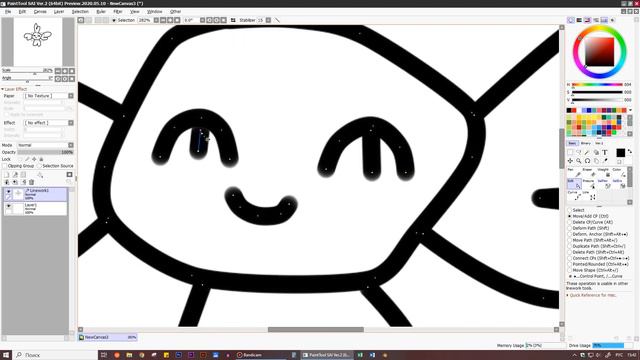
Task: Click the black foreground color swatch
Action: (620, 153)
